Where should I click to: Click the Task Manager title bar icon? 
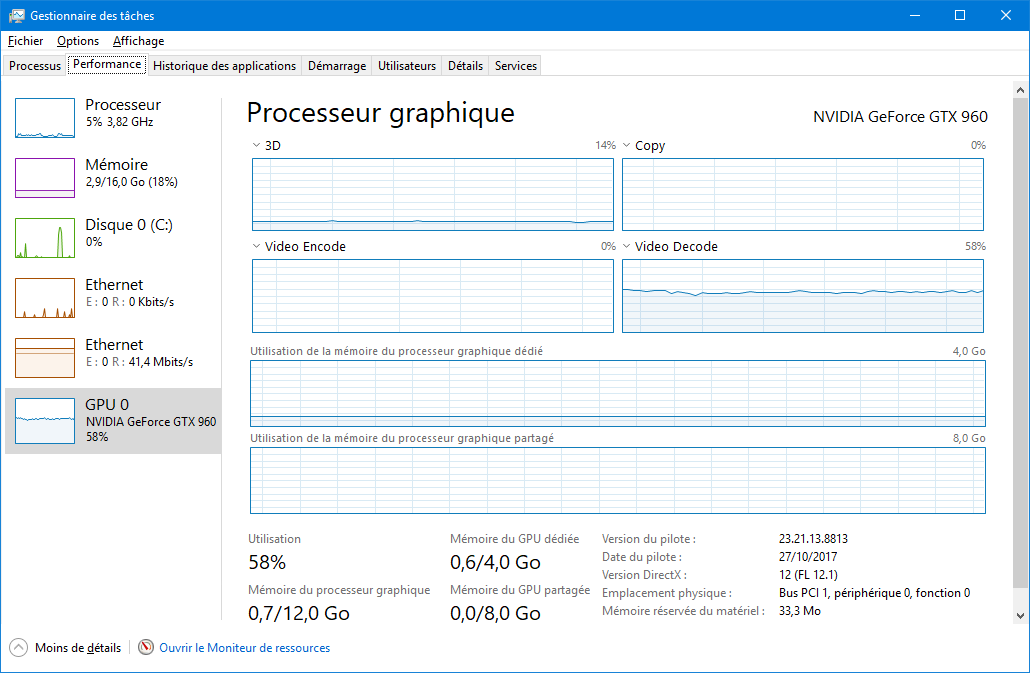click(17, 16)
